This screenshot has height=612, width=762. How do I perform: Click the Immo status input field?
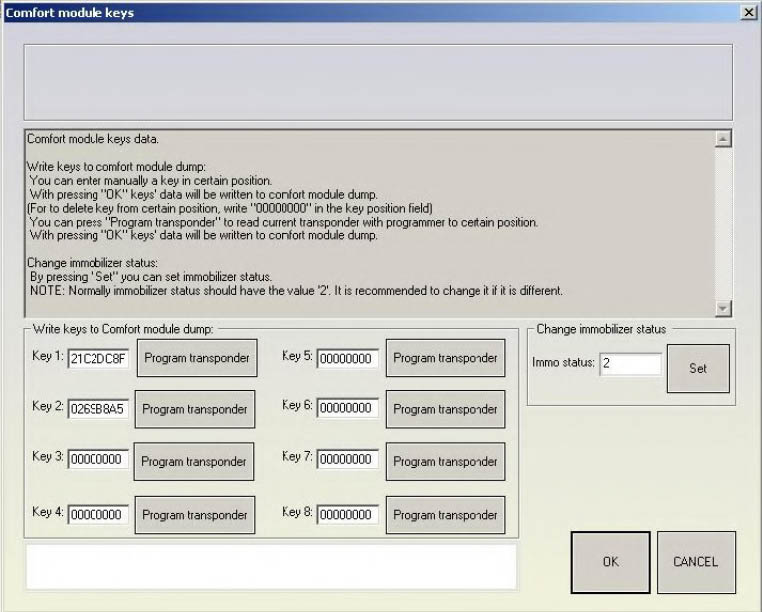(630, 365)
